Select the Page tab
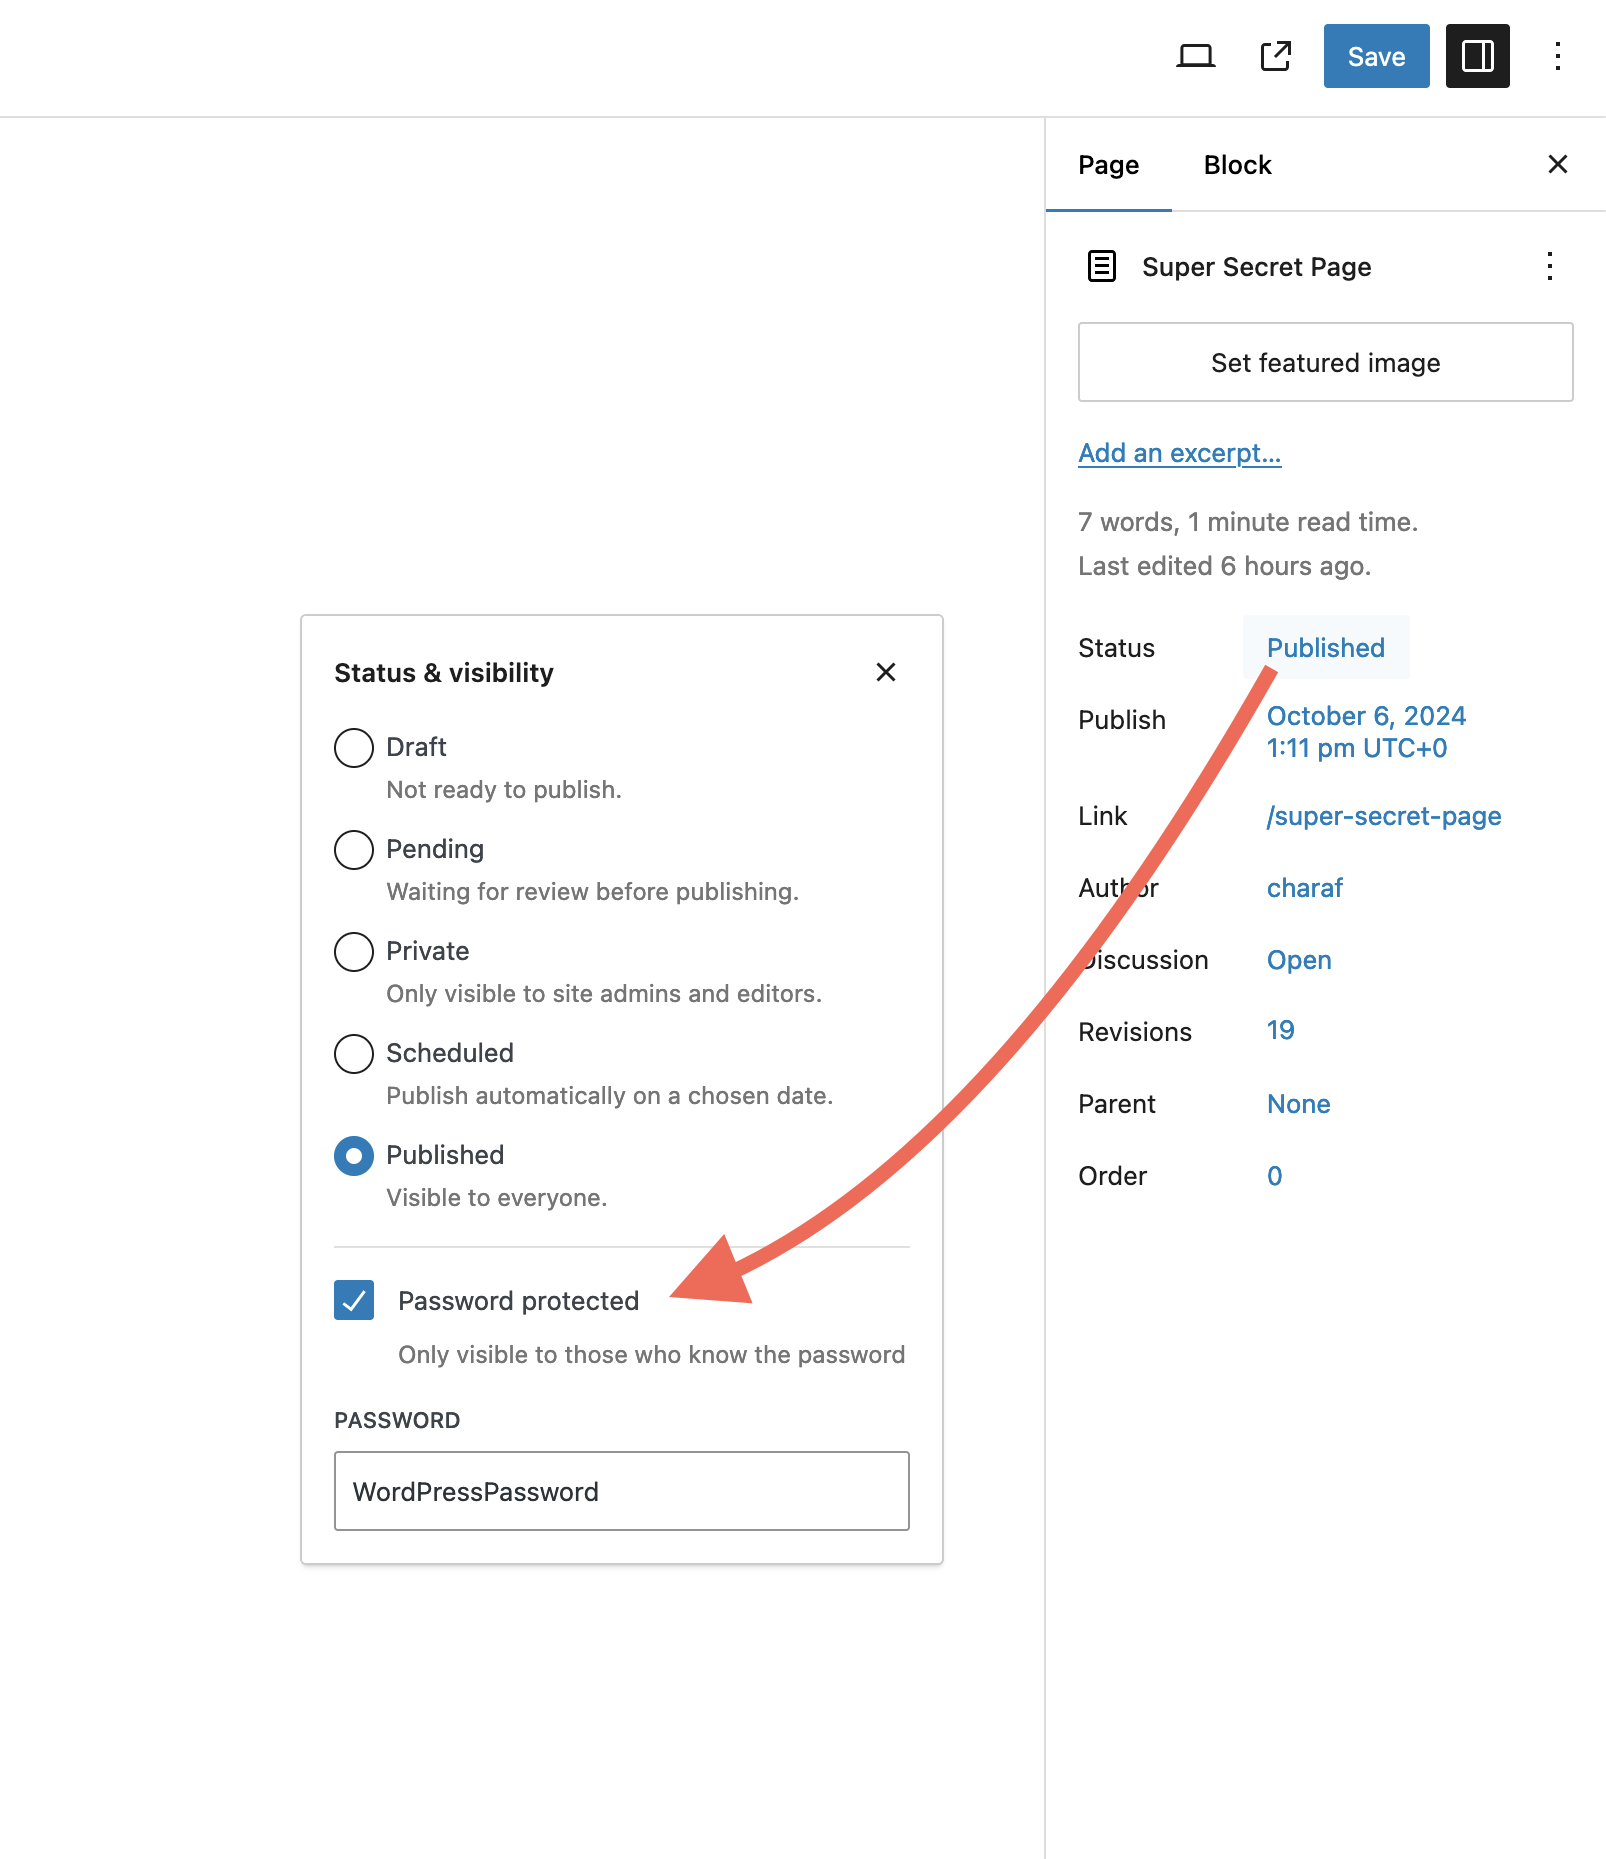 [1108, 165]
